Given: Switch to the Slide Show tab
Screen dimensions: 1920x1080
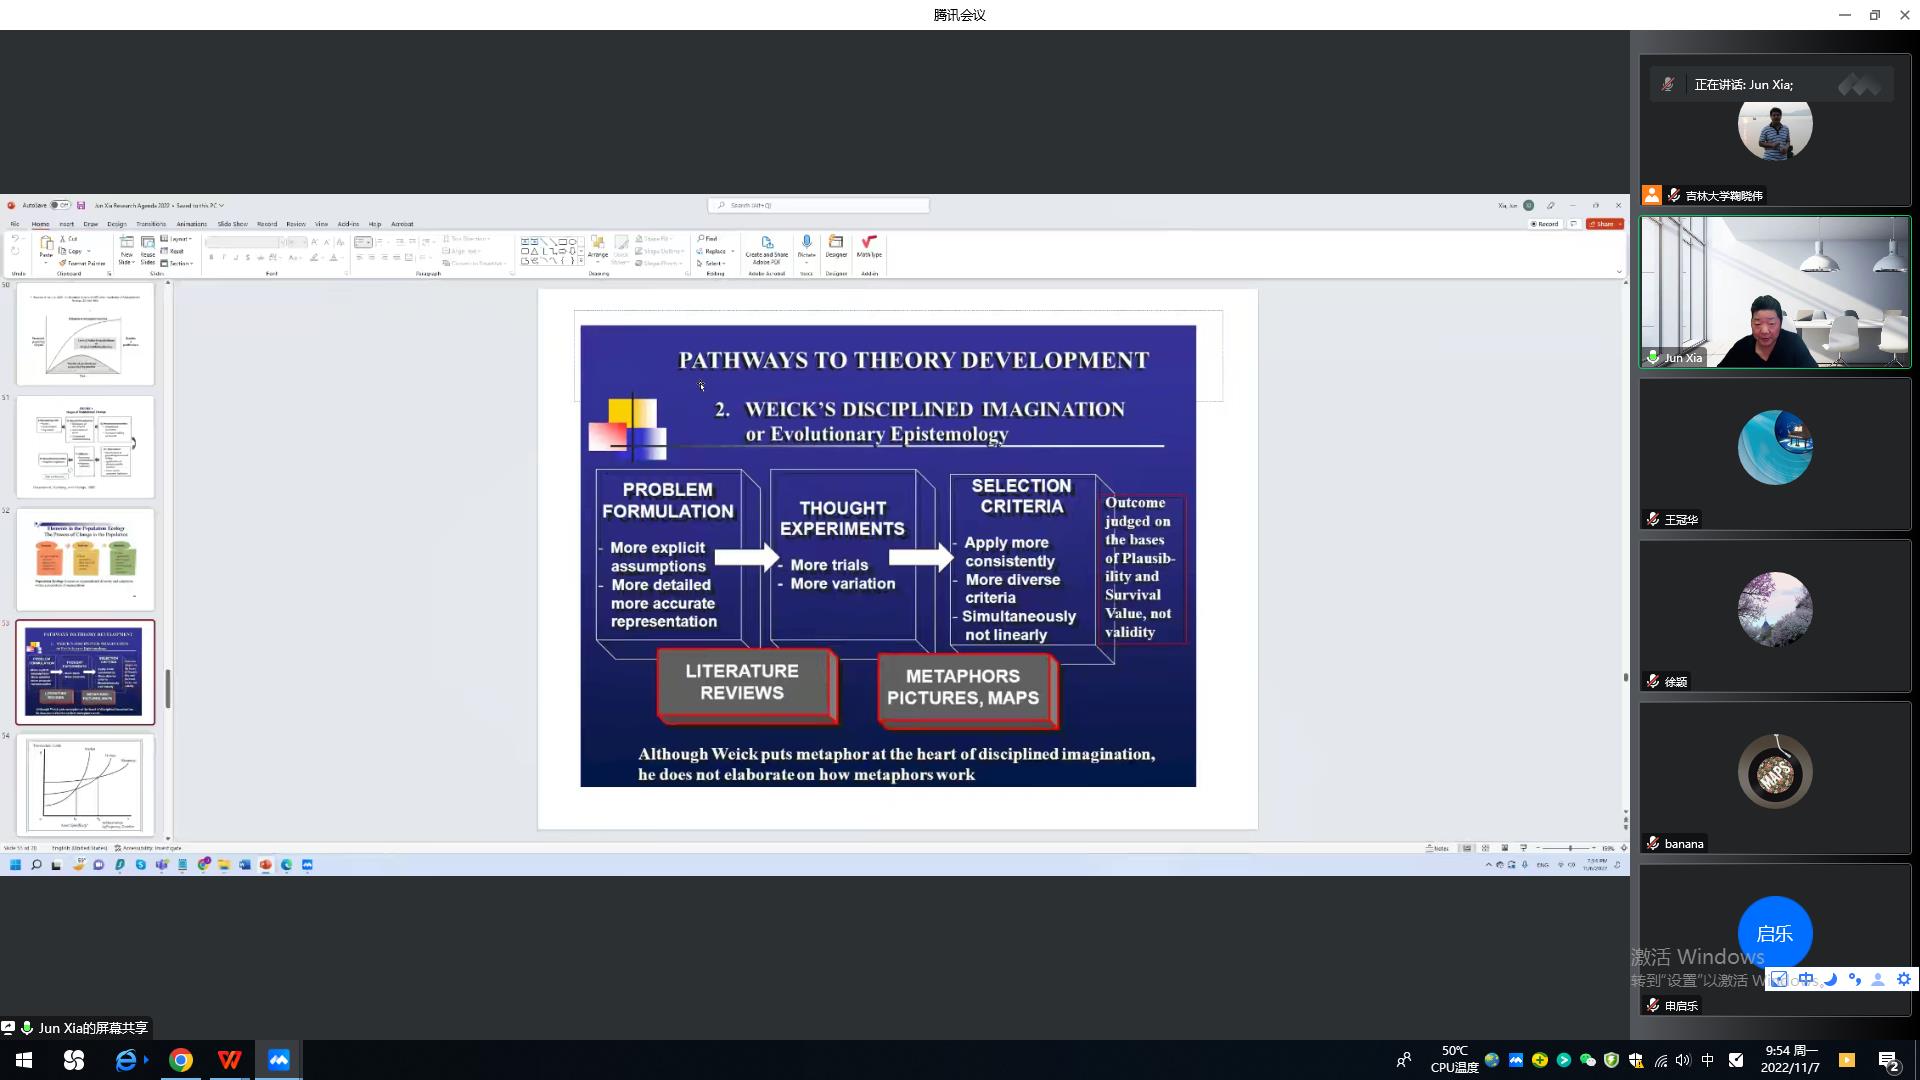Looking at the screenshot, I should pos(232,224).
